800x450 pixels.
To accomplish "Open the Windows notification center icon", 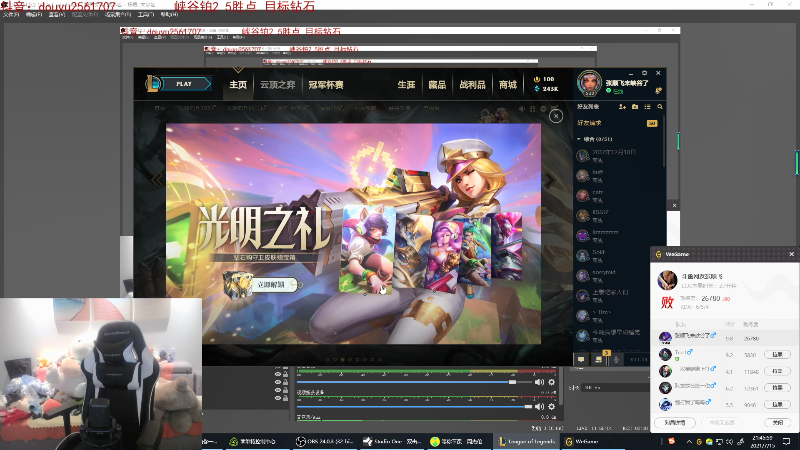I will pyautogui.click(x=786, y=441).
